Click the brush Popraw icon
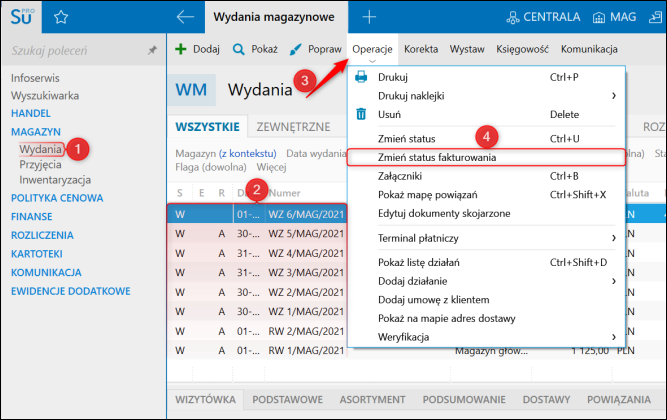 click(x=295, y=49)
